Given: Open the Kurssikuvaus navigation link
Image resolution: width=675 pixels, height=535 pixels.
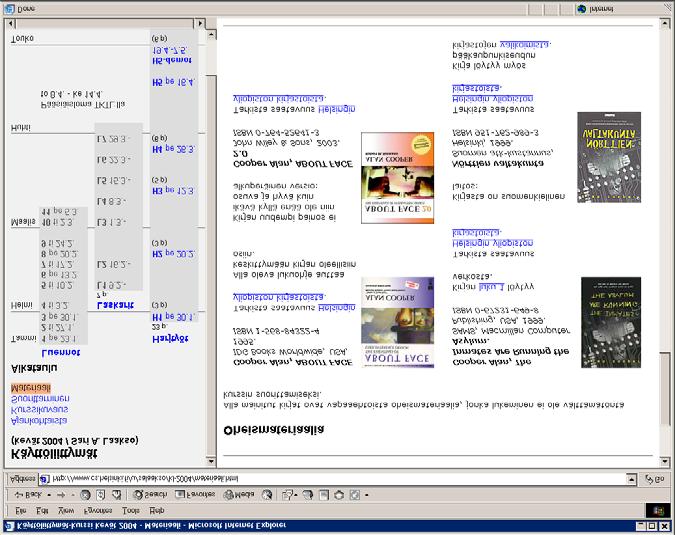Looking at the screenshot, I should (x=39, y=409).
